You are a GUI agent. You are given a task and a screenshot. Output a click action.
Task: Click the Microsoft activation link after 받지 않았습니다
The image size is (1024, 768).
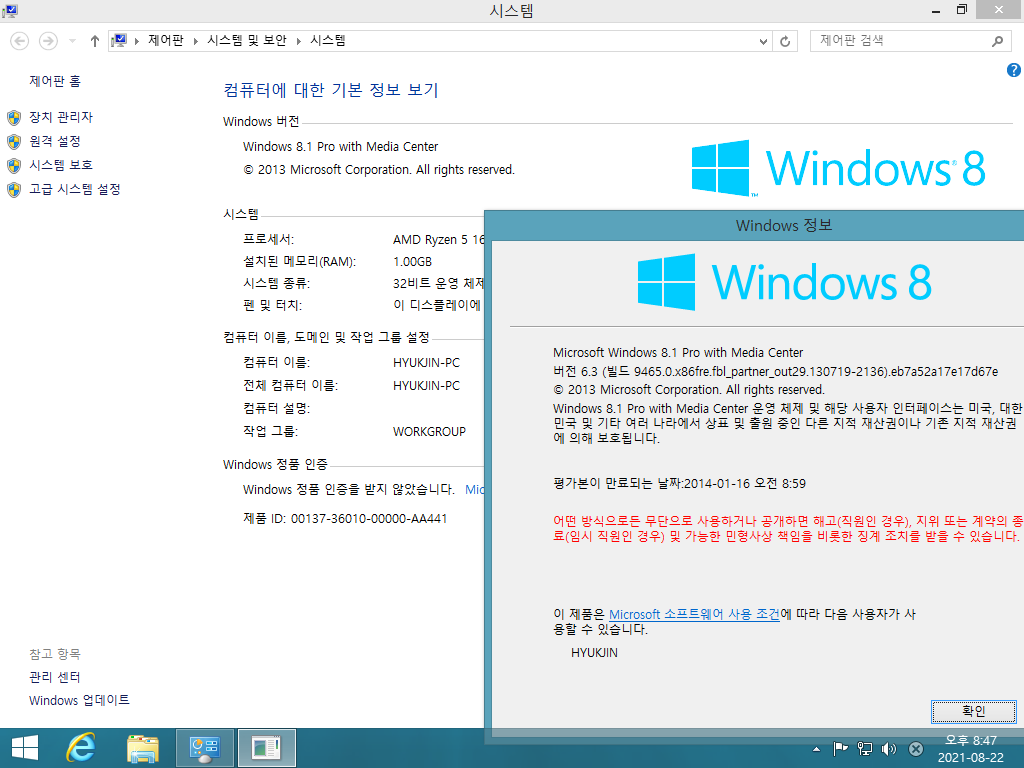[474, 489]
